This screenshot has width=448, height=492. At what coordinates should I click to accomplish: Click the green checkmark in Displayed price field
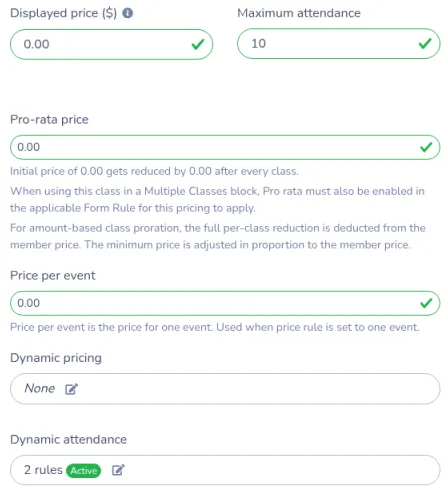tap(198, 44)
